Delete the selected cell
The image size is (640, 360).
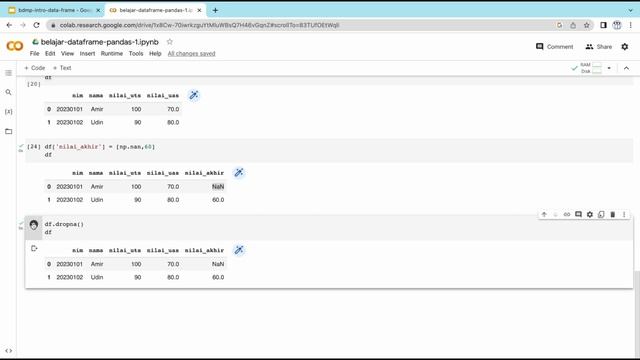coord(613,214)
